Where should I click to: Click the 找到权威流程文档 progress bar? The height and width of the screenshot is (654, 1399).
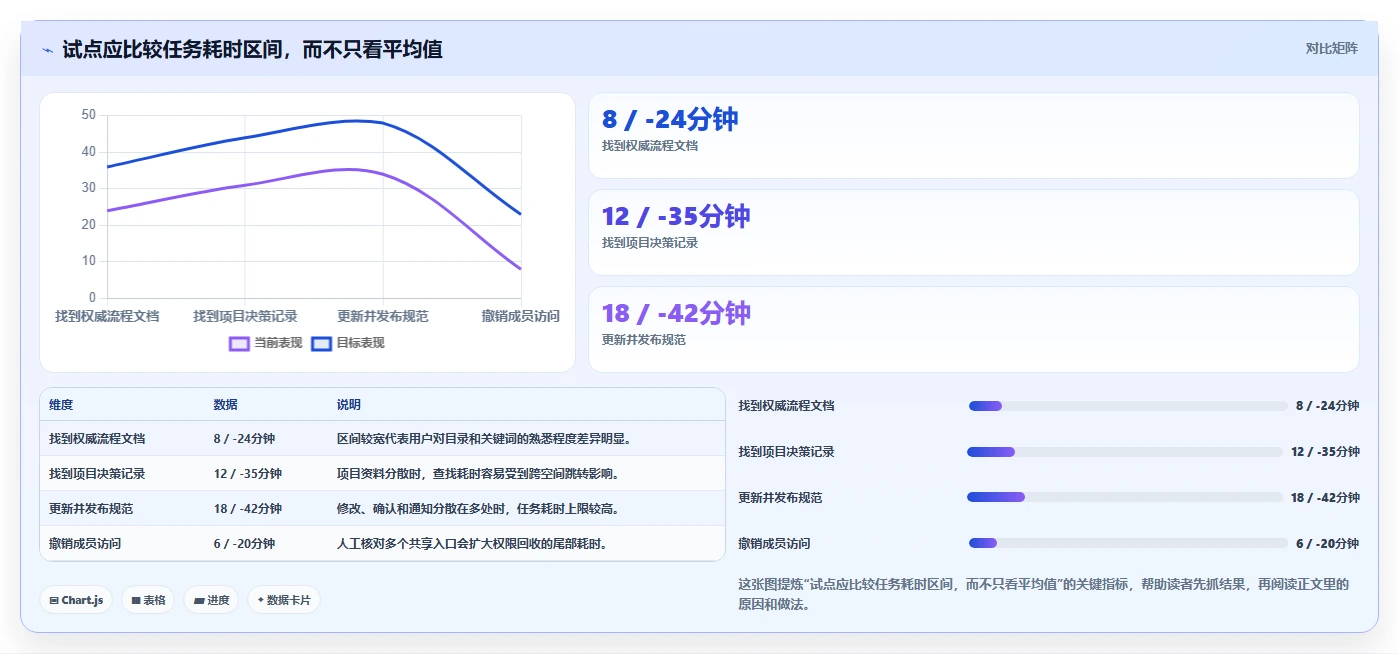point(1128,406)
